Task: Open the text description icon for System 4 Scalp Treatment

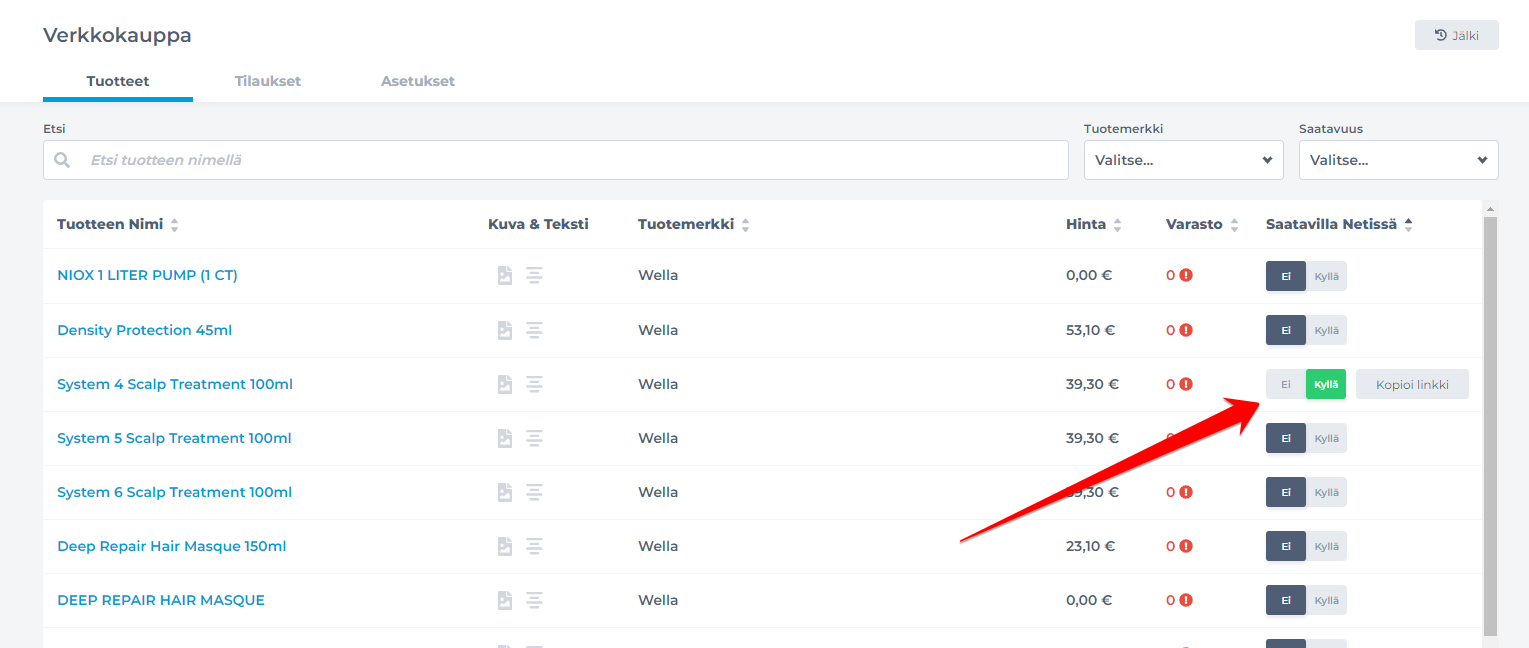Action: point(535,384)
